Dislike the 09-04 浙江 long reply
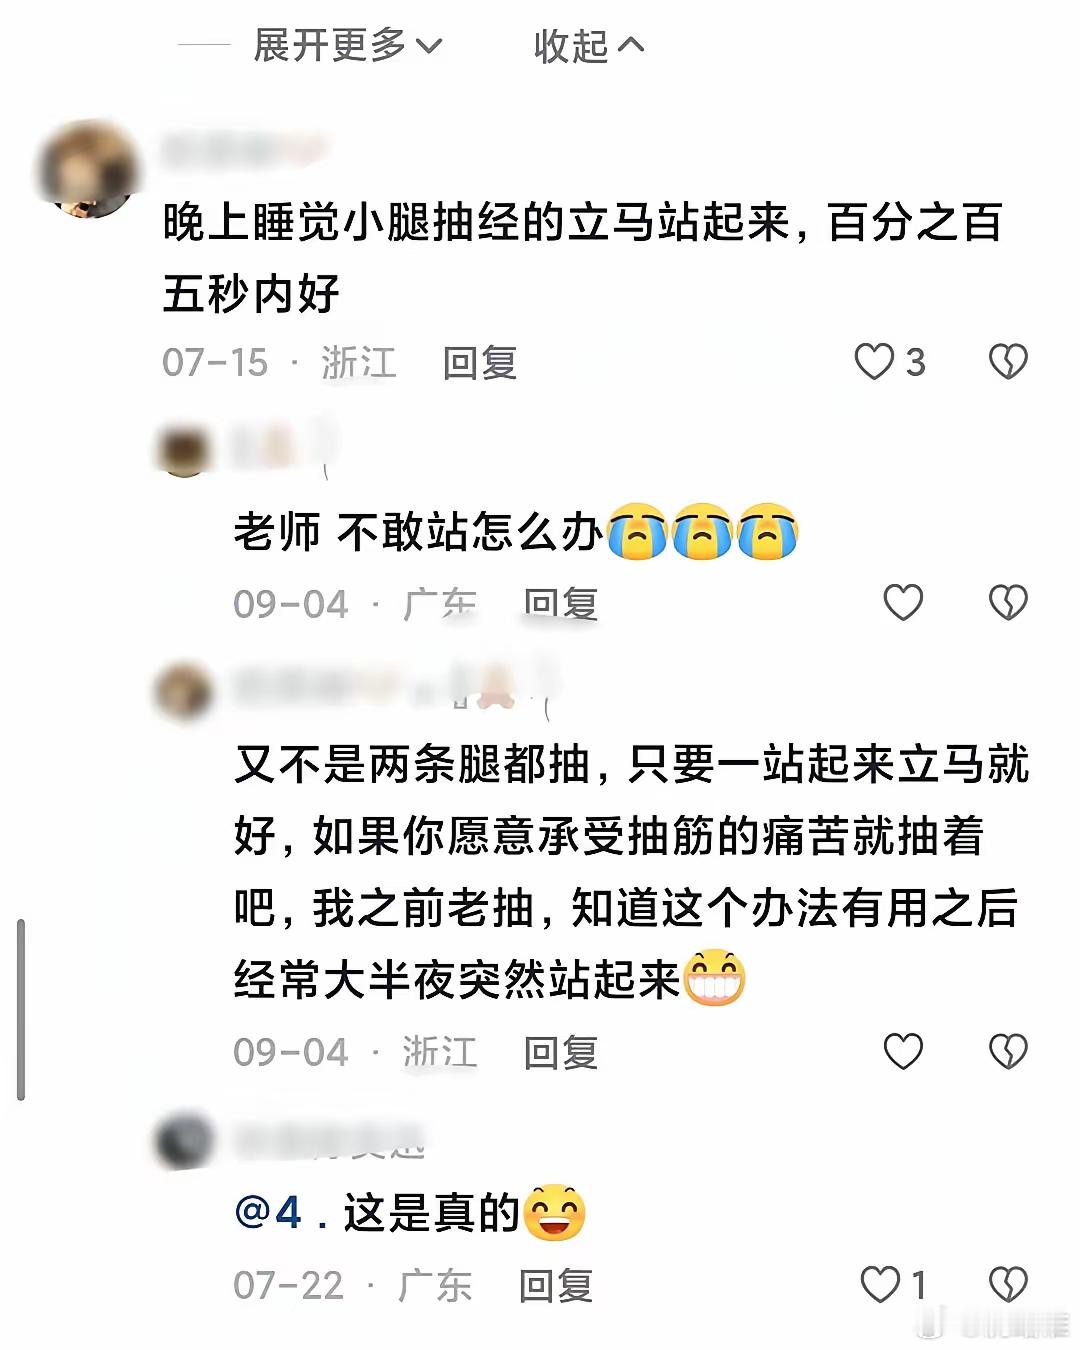 coord(1008,1051)
